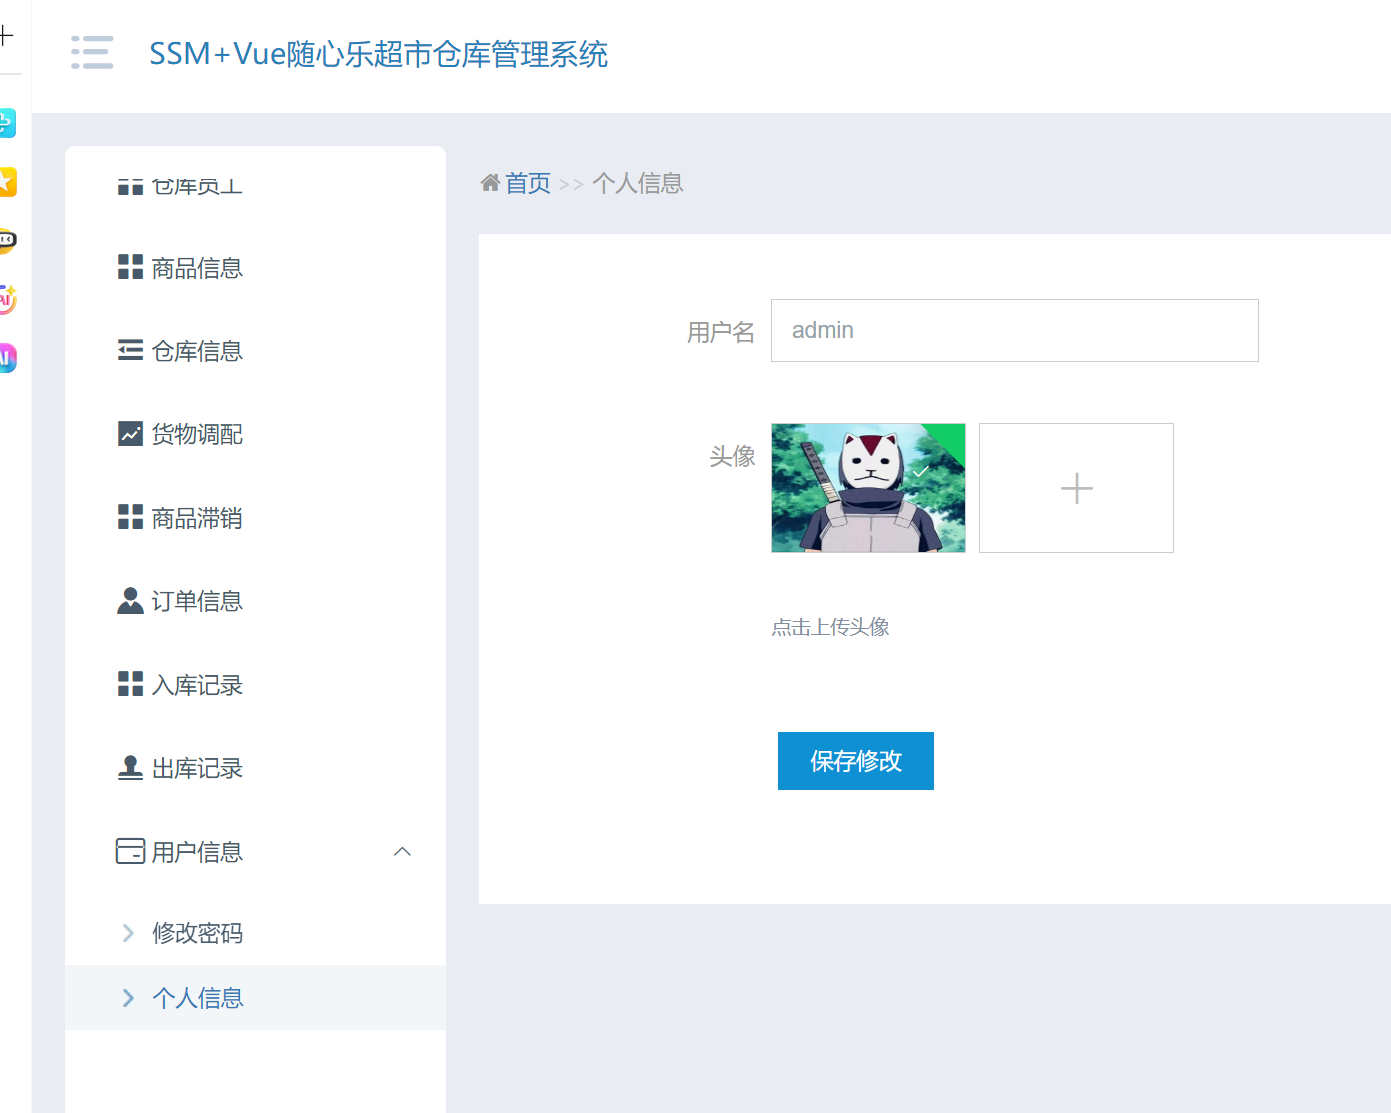Open the 商品滞销 menu item
Image resolution: width=1391 pixels, height=1113 pixels.
click(196, 518)
